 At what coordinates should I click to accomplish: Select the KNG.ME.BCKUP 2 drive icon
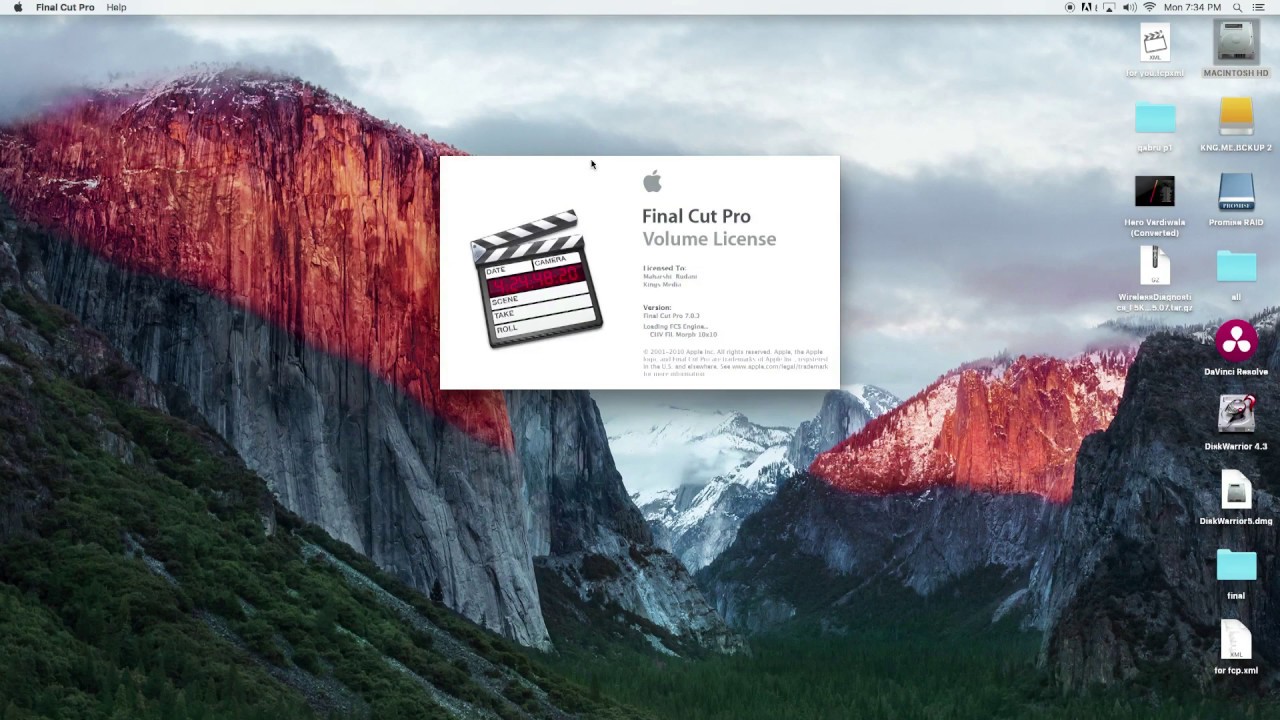pos(1236,125)
